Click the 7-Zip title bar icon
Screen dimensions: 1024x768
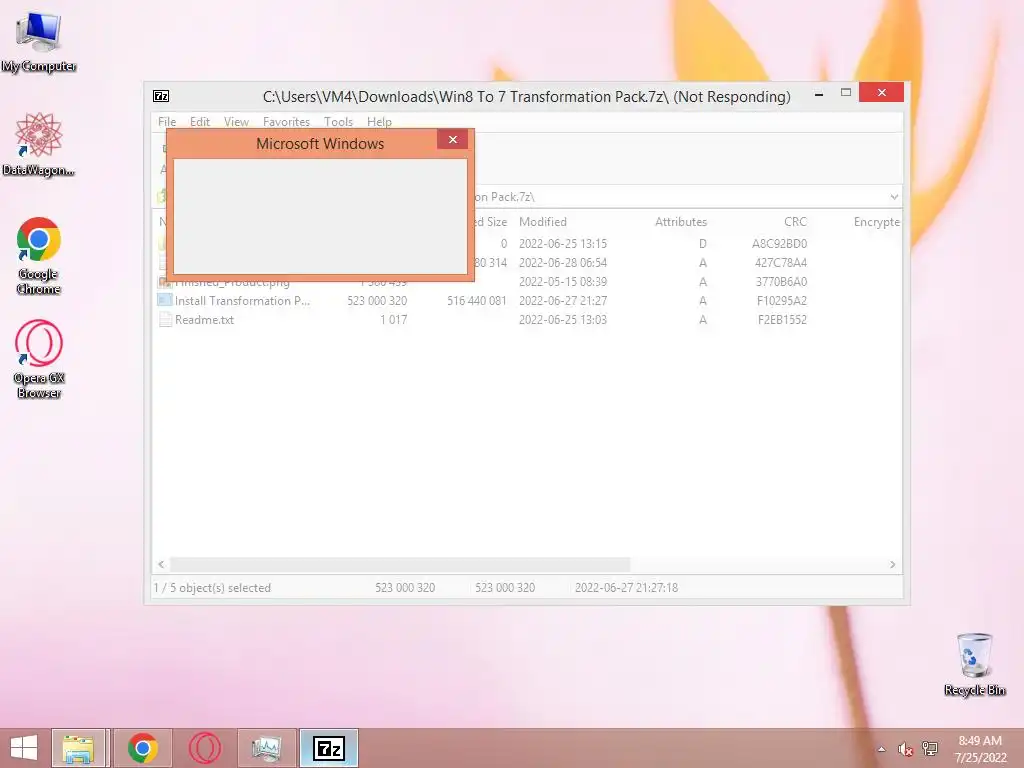click(161, 97)
